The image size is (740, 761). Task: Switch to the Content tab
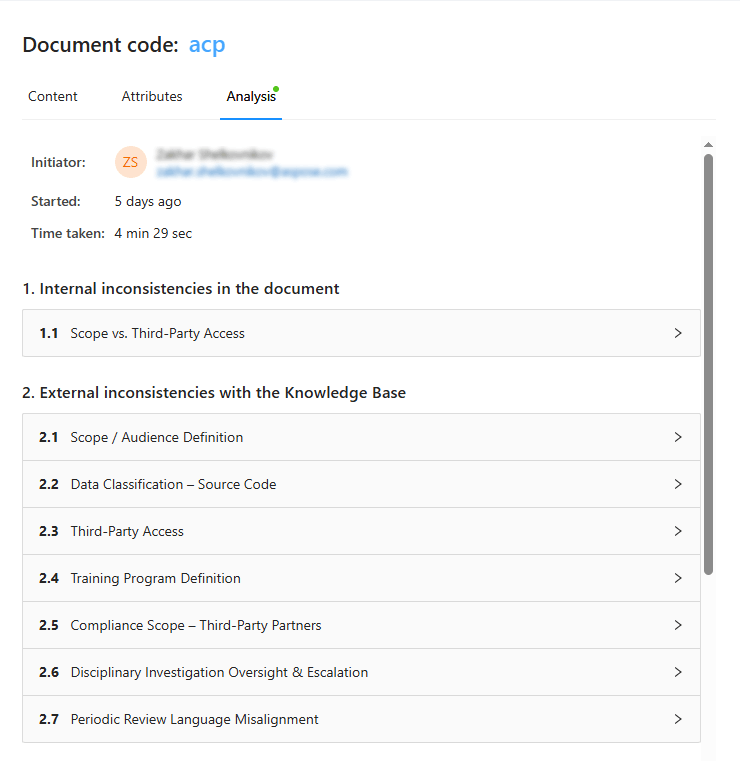[53, 97]
